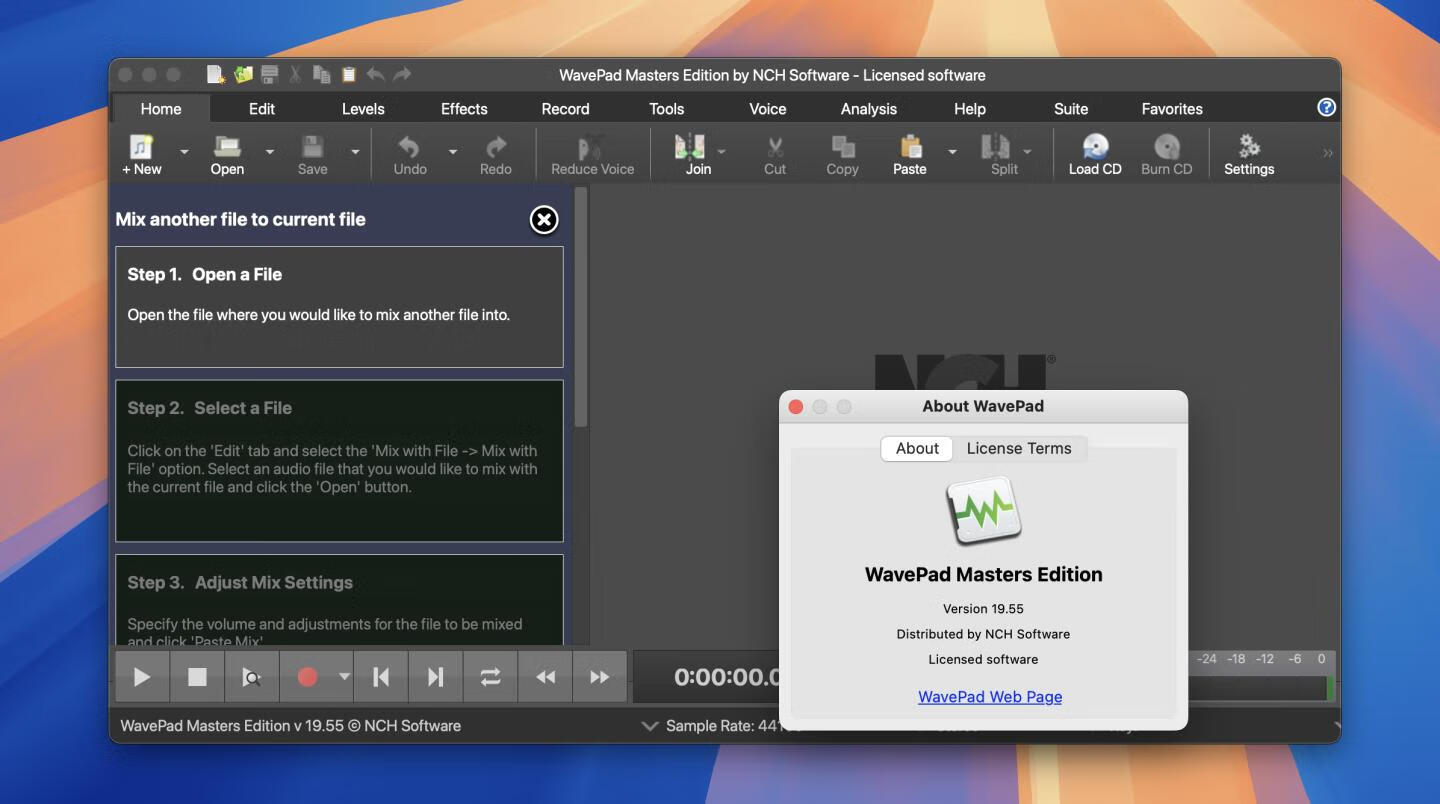This screenshot has height=804, width=1440.
Task: Click the blue help question mark icon
Action: pyautogui.click(x=1326, y=107)
